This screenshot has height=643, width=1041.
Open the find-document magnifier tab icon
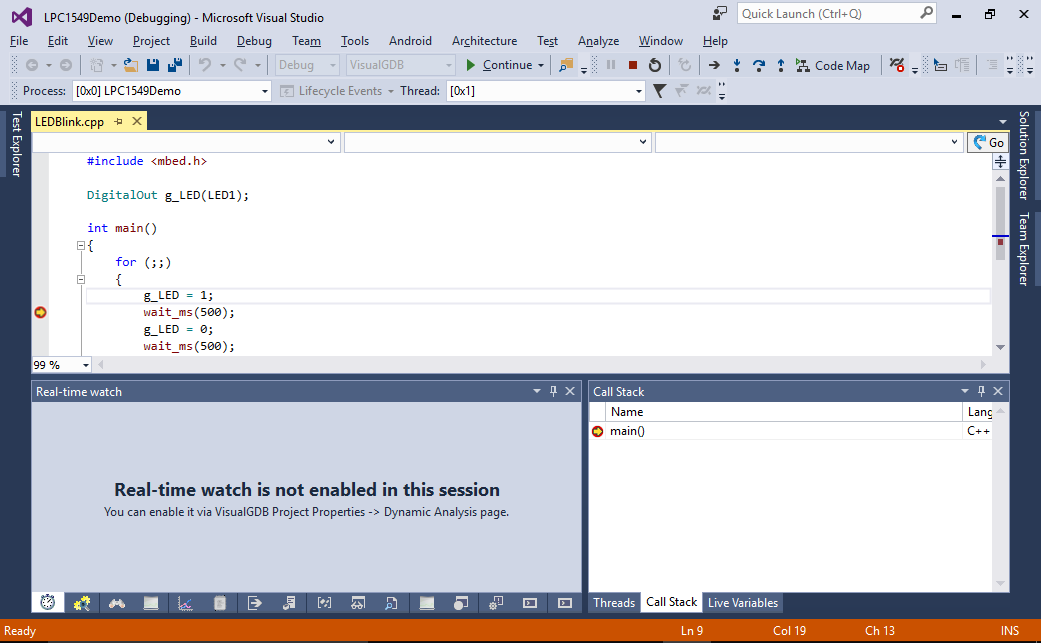(392, 603)
